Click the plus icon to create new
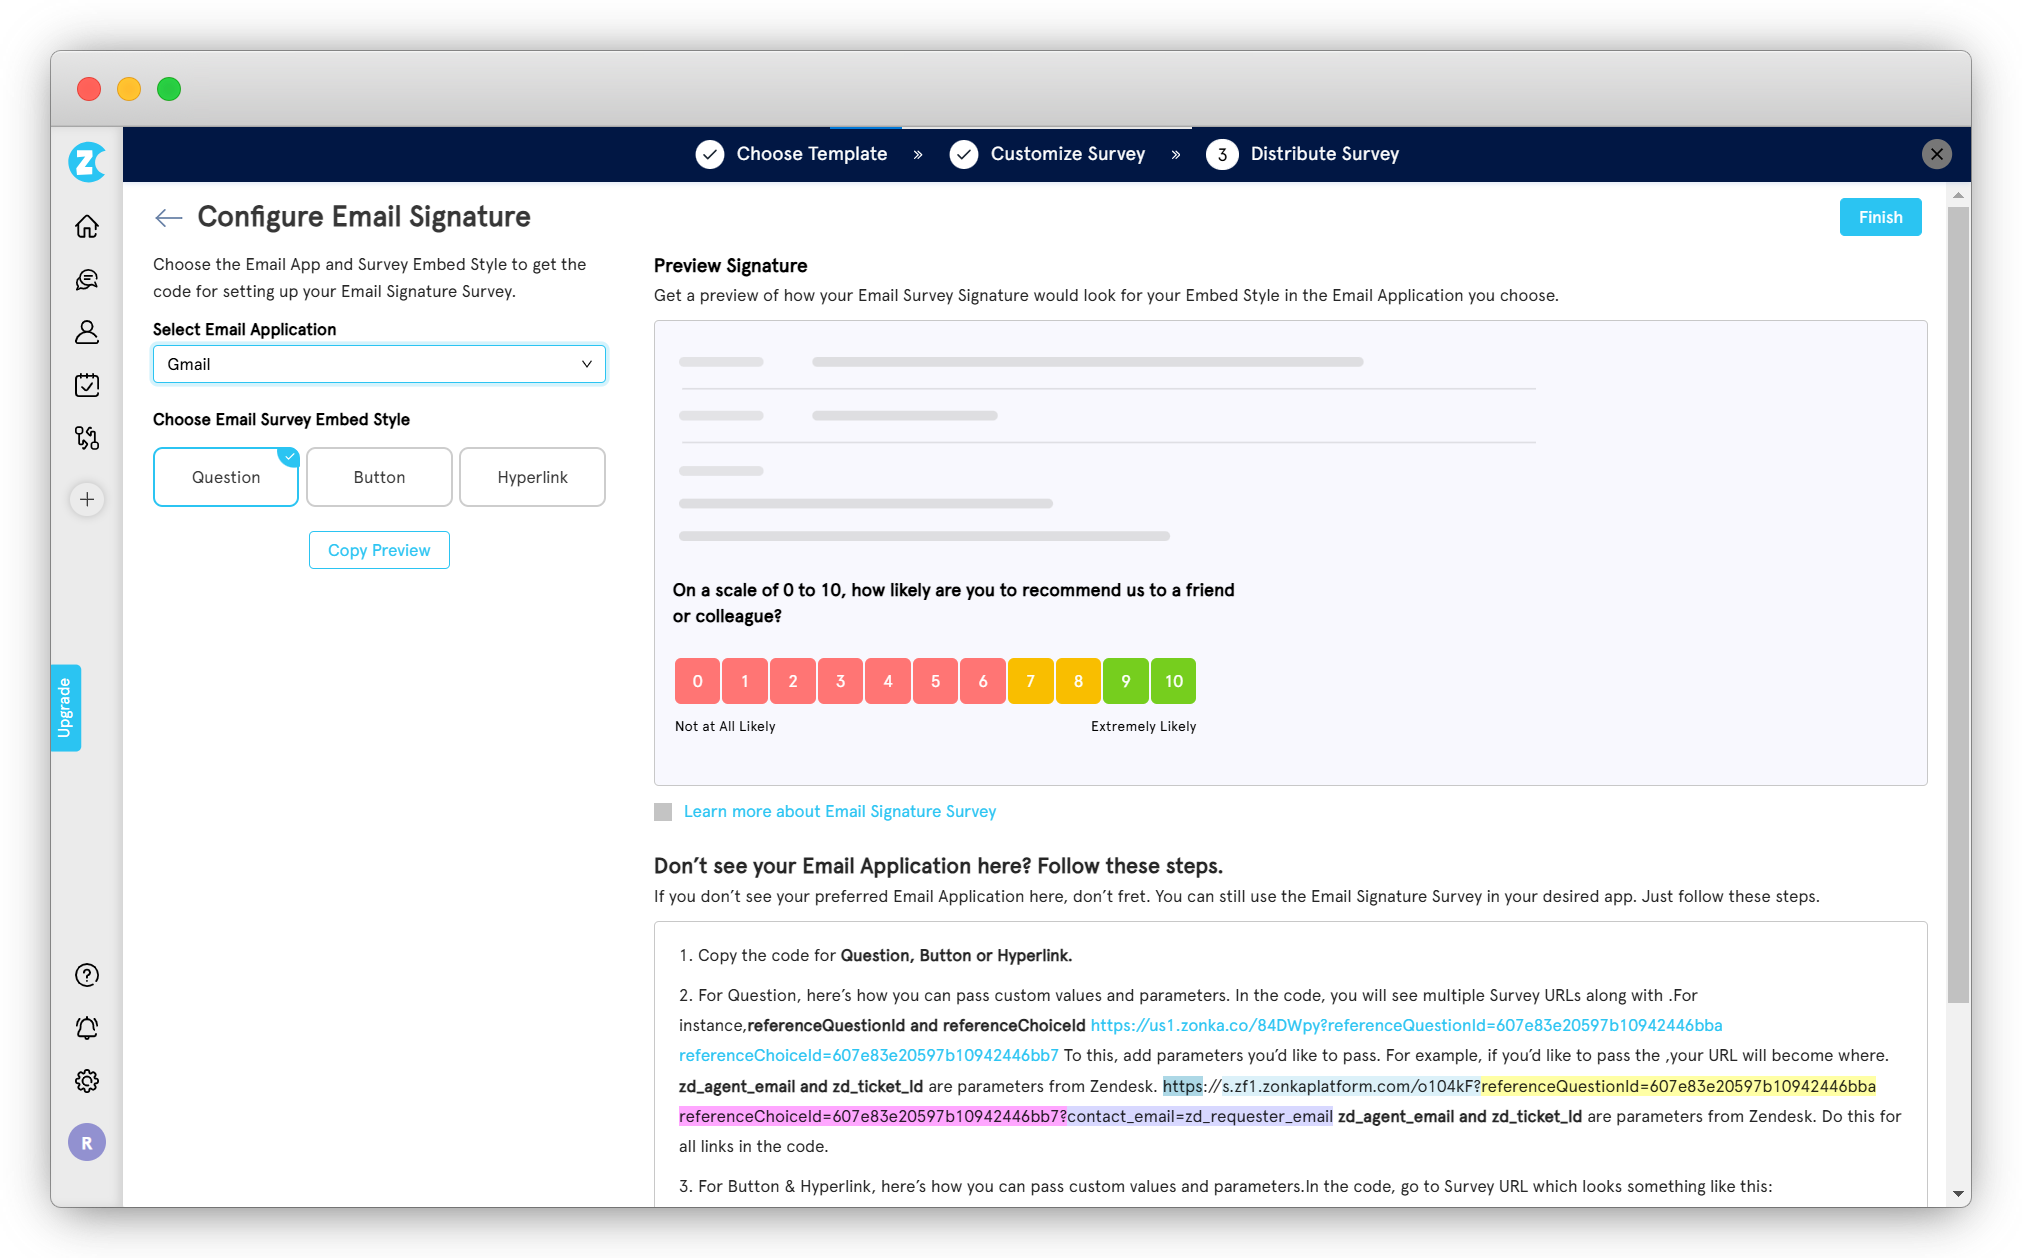 87,499
